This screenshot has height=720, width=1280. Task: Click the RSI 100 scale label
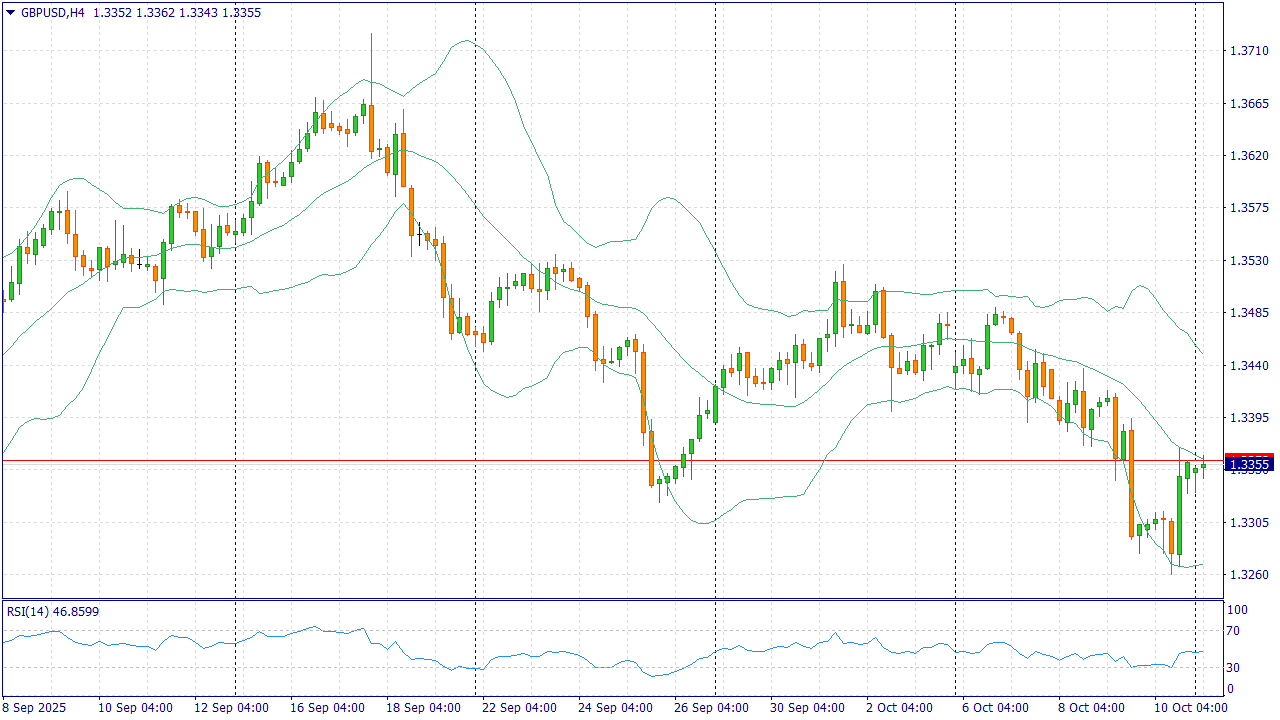pos(1236,610)
